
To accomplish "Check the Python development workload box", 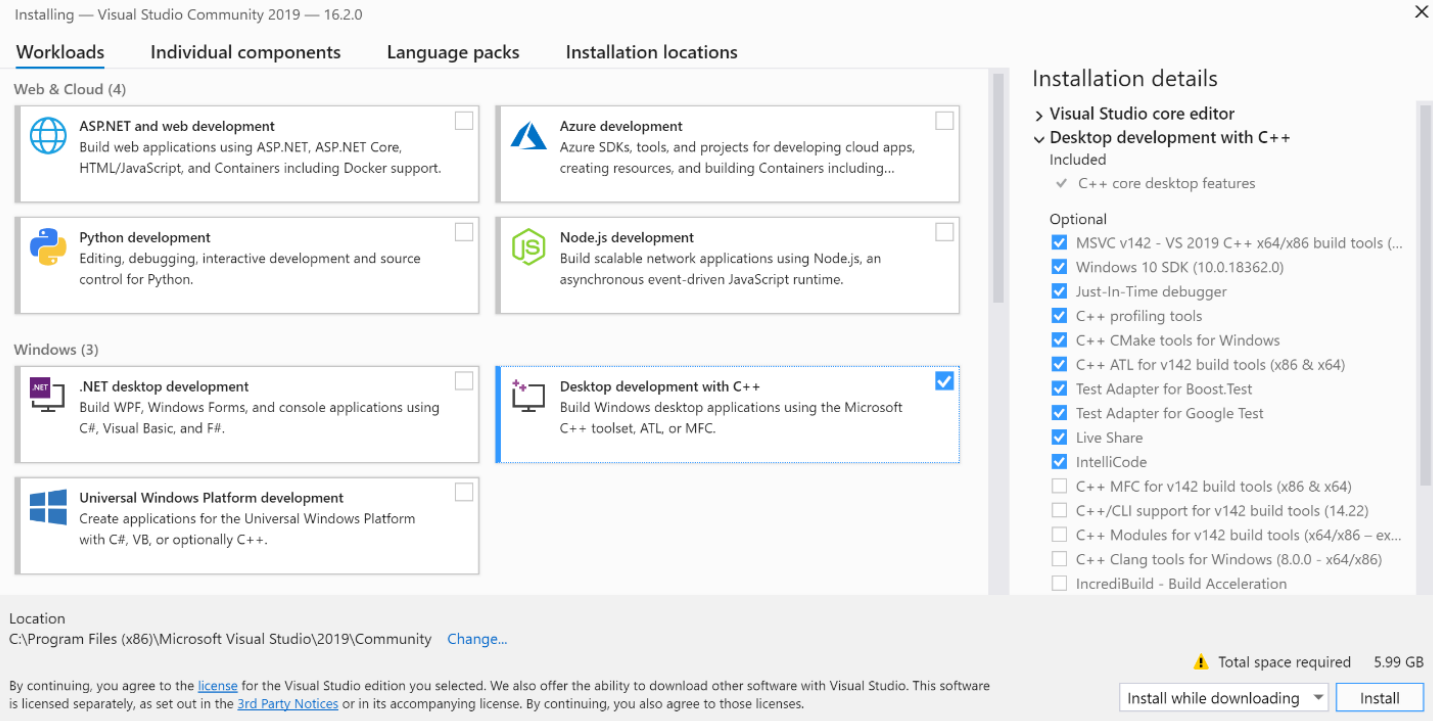I will point(463,232).
